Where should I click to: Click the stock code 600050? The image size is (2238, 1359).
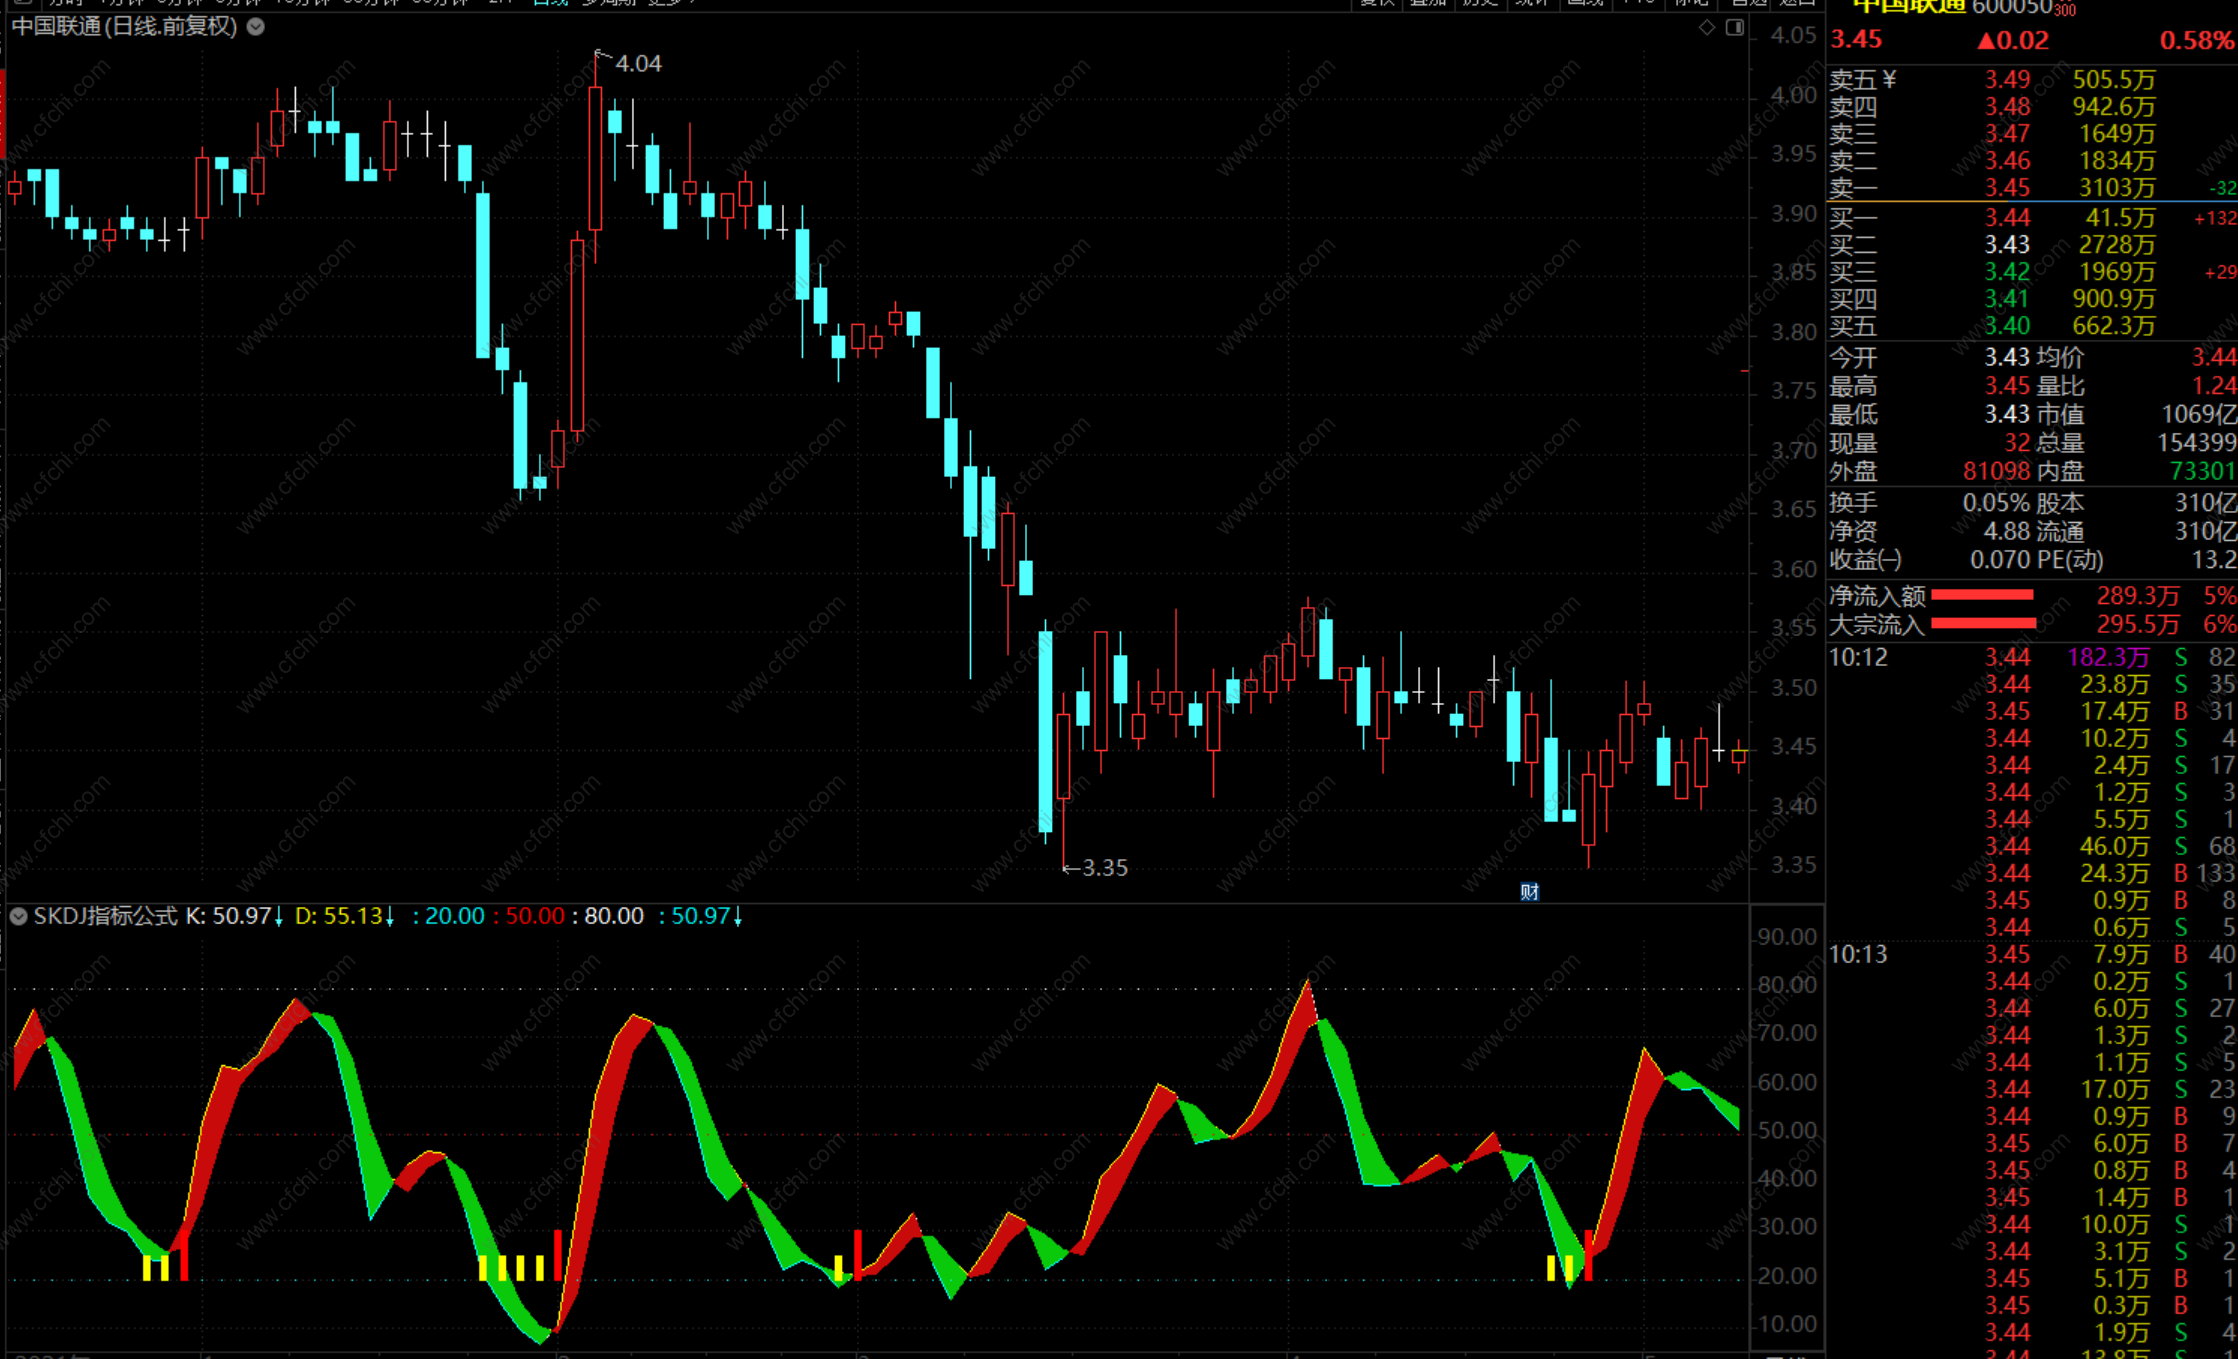(x=2010, y=8)
